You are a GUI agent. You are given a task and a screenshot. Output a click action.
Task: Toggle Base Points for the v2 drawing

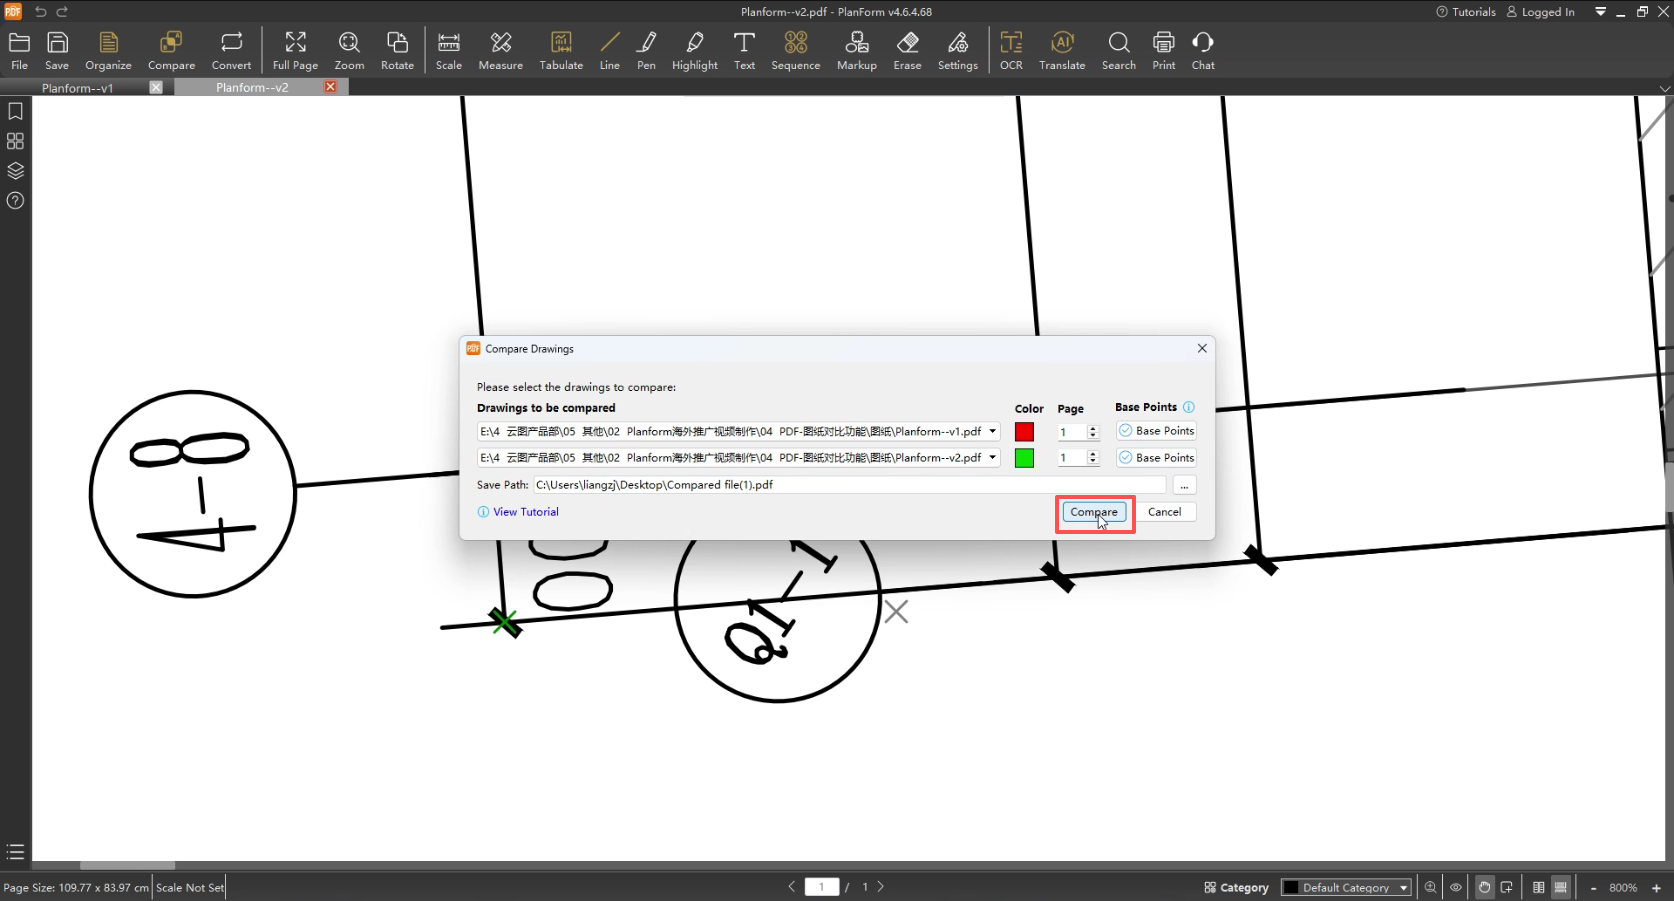click(1156, 458)
